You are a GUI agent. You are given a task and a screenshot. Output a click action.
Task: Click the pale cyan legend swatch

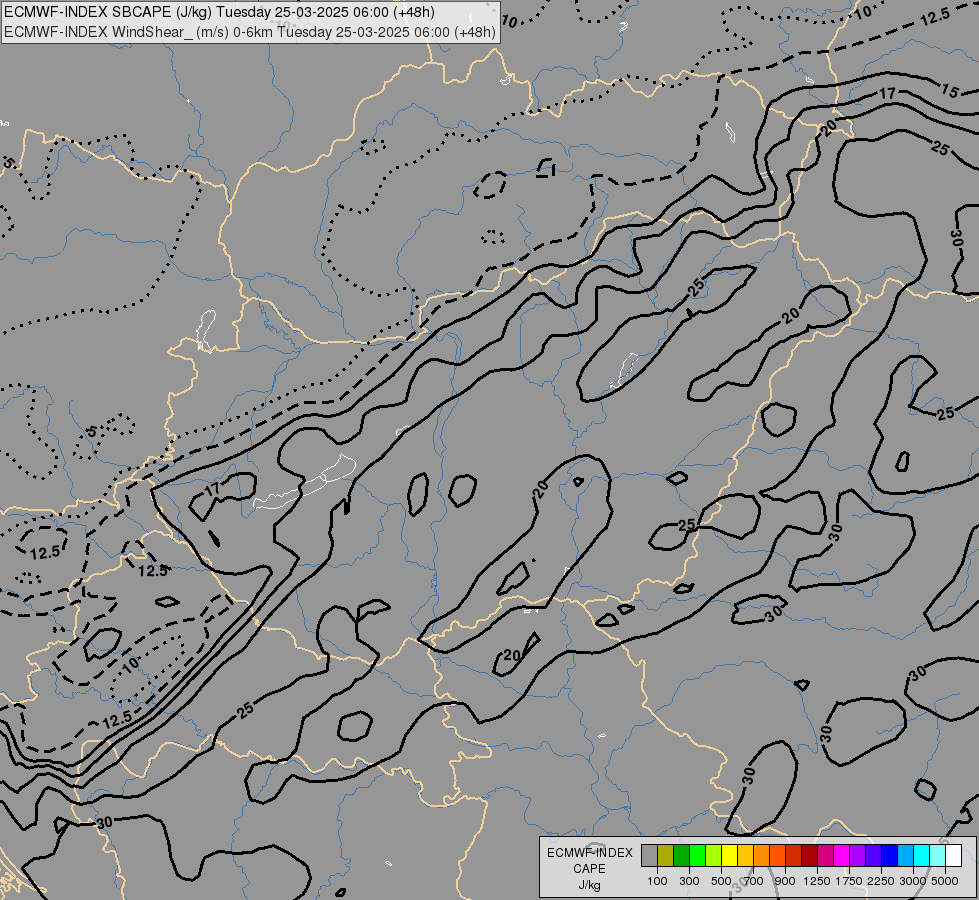937,855
